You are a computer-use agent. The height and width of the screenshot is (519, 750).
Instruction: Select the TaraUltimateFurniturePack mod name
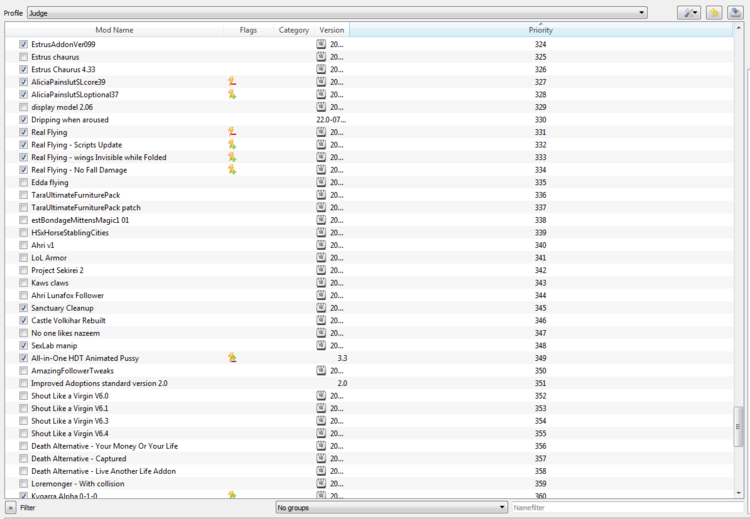[76, 195]
